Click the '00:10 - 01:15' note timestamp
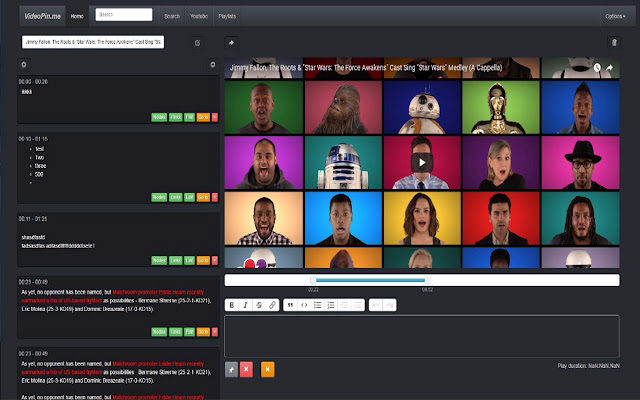Image resolution: width=640 pixels, height=400 pixels. (x=33, y=139)
